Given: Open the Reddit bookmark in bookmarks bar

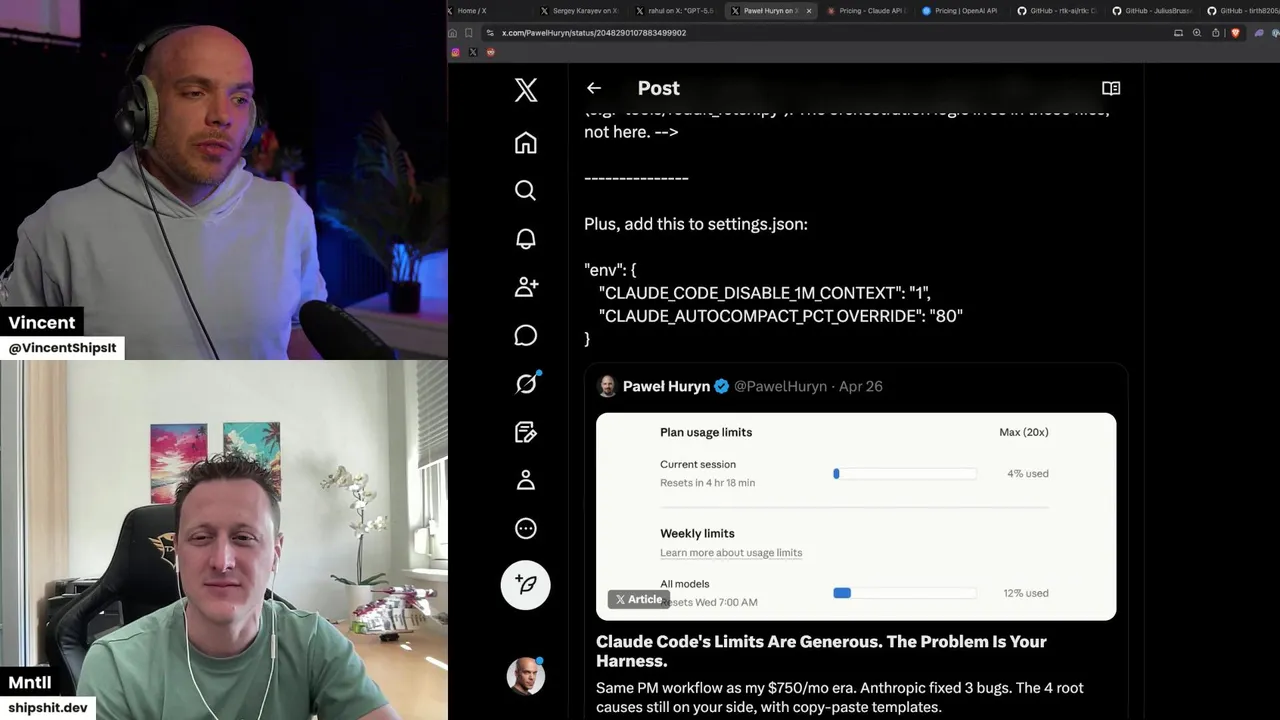Looking at the screenshot, I should [490, 52].
